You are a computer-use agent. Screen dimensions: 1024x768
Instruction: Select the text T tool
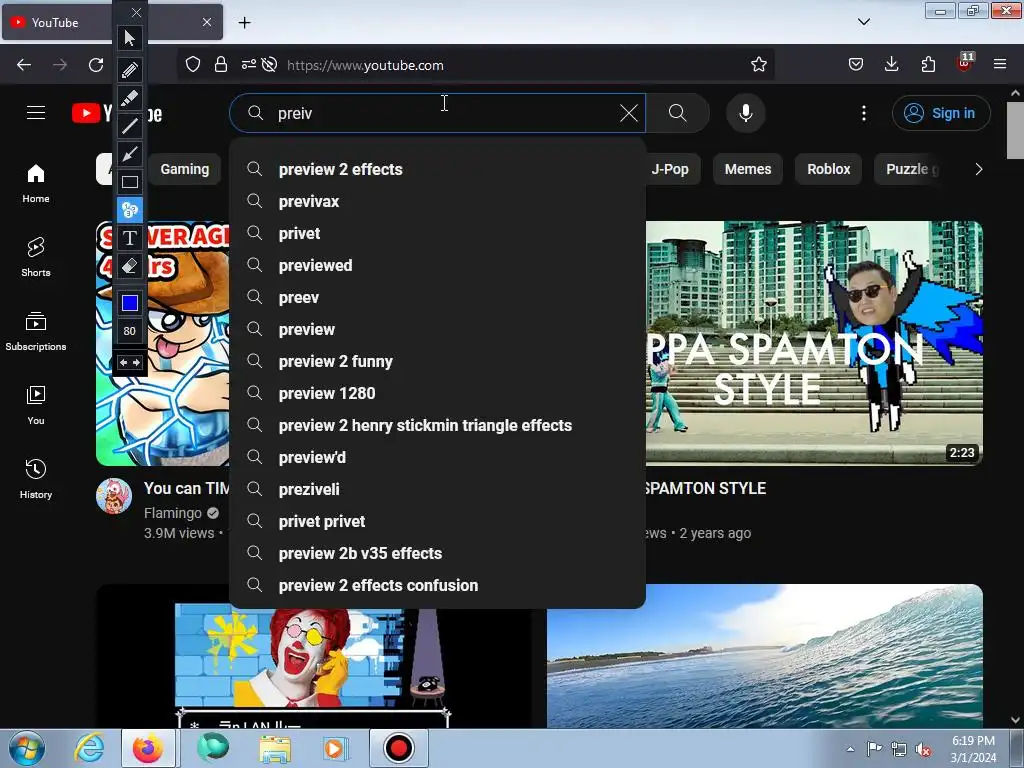[129, 238]
